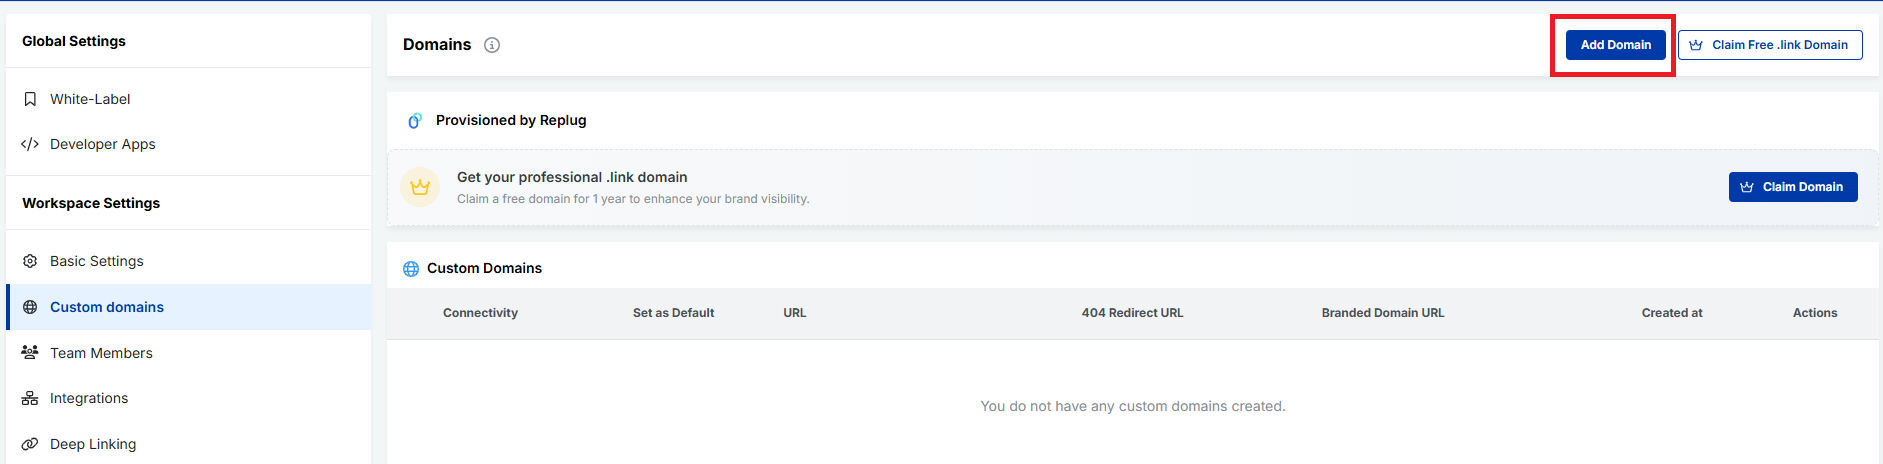
Task: Click the Workspace Settings heading
Action: [91, 203]
